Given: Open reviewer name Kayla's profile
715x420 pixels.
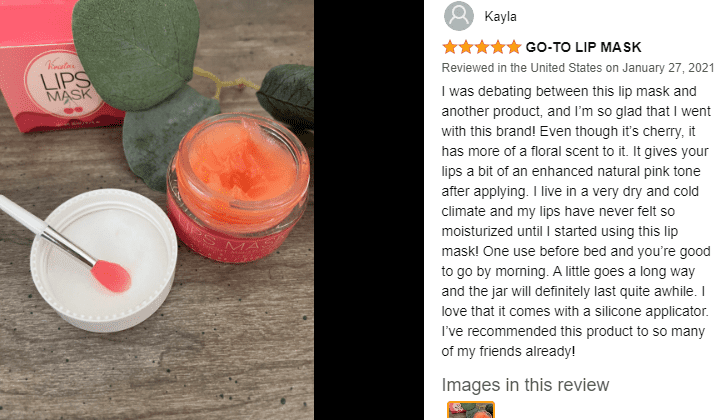Looking at the screenshot, I should click(x=500, y=17).
